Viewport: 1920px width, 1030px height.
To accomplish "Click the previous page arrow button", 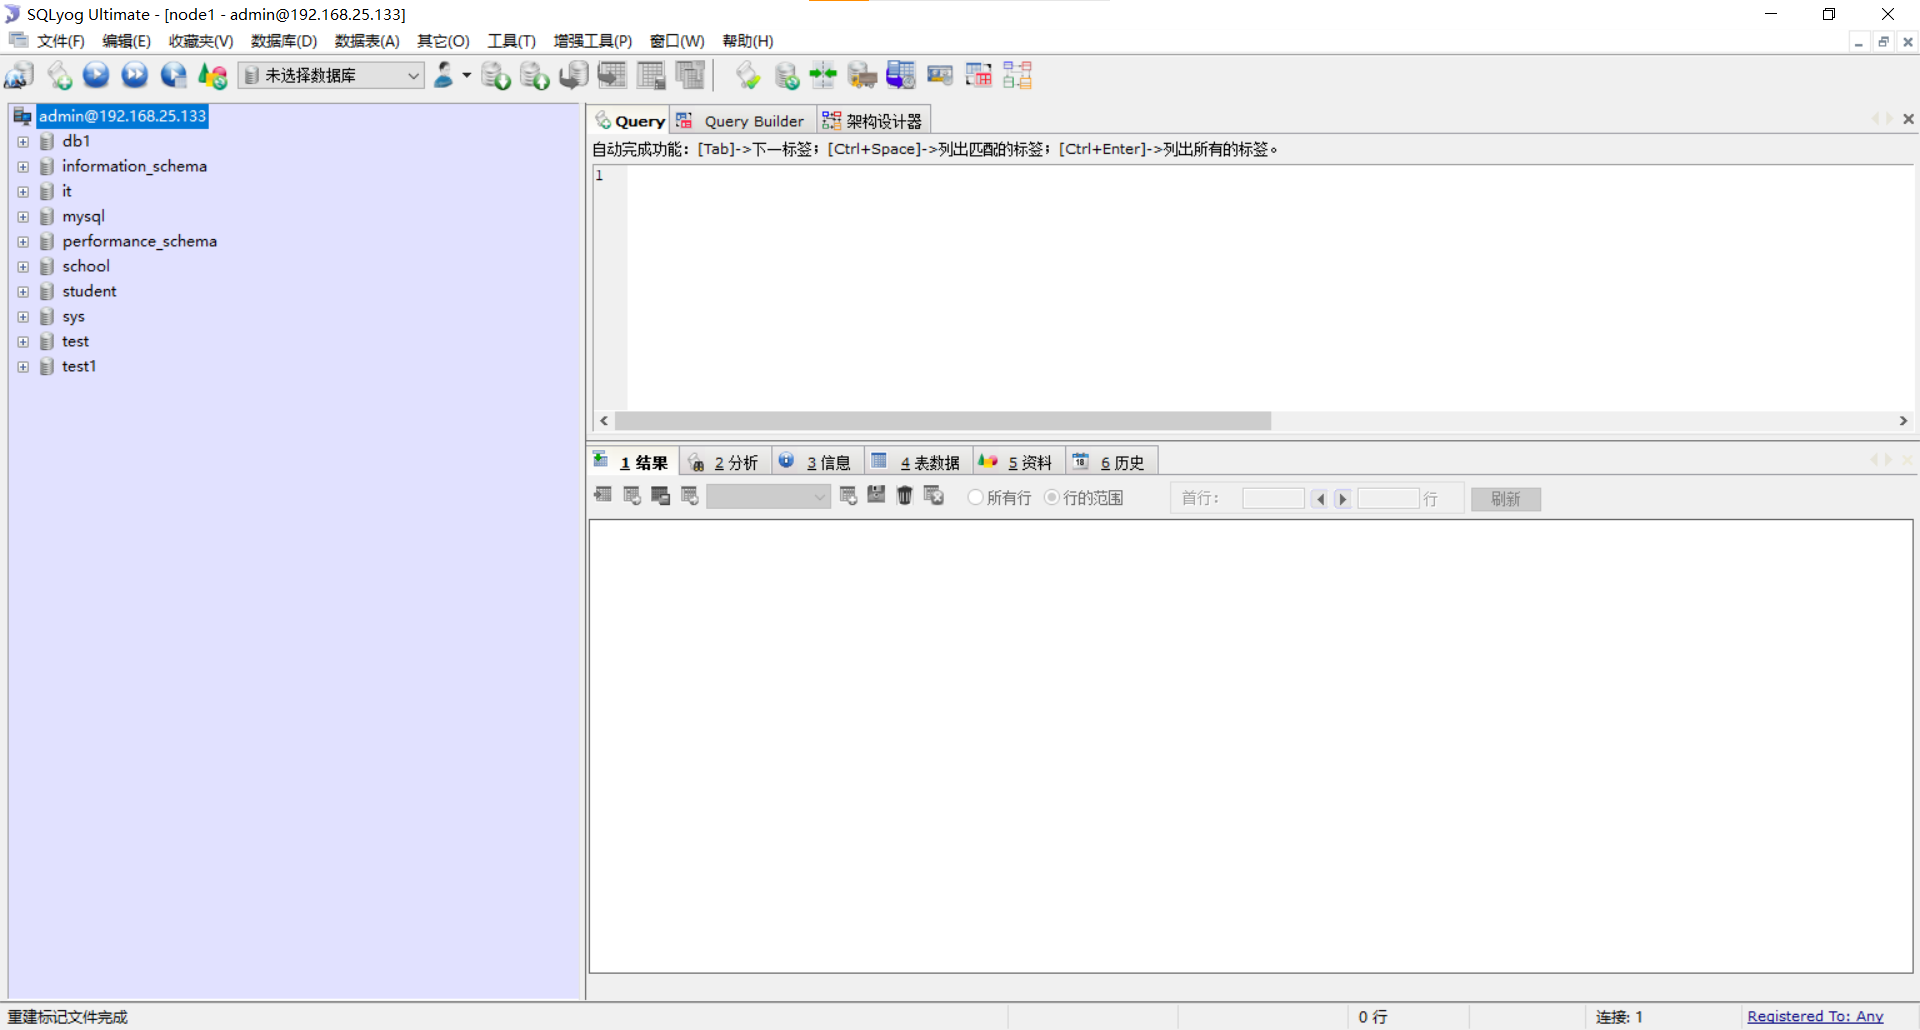I will 1319,498.
